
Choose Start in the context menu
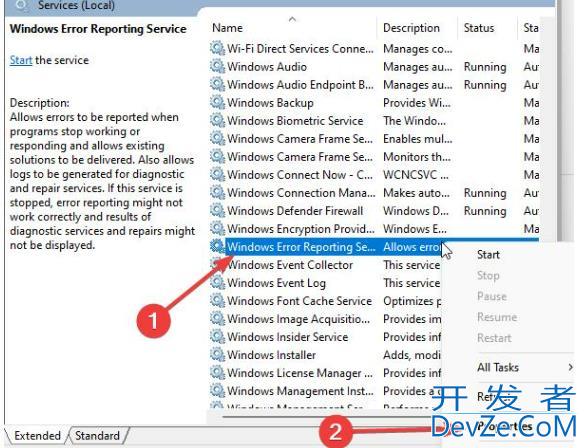[488, 255]
